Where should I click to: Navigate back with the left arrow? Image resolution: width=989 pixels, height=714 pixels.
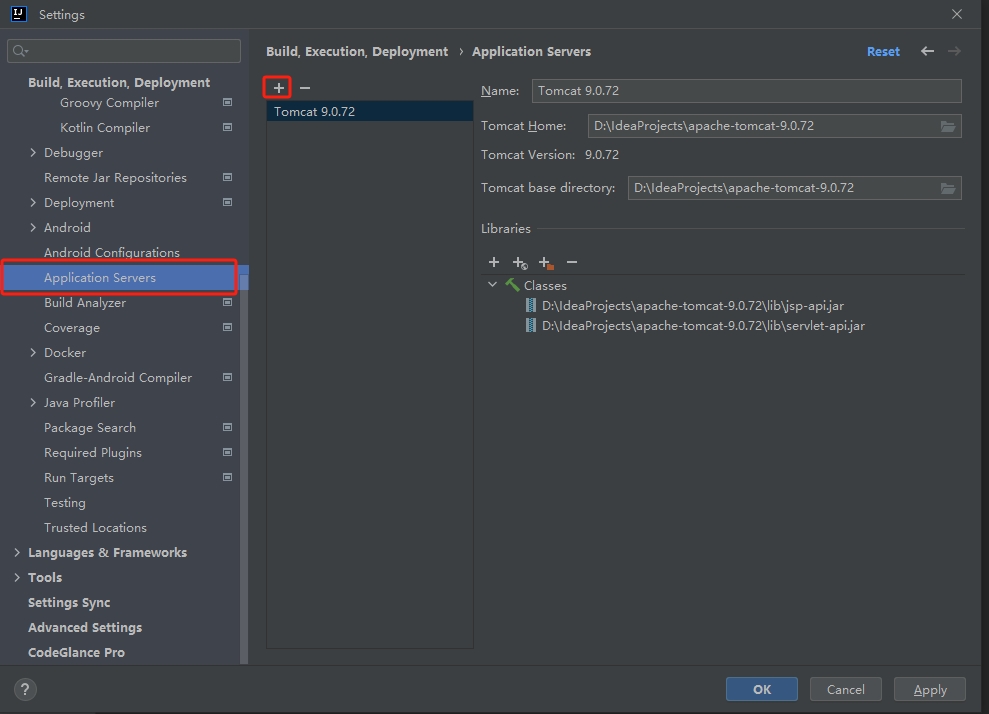927,51
